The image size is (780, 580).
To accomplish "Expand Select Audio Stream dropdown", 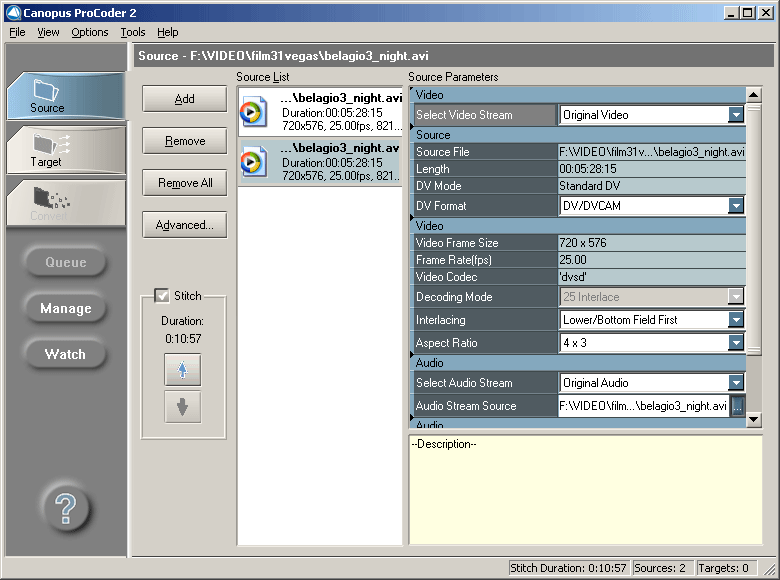I will (736, 383).
